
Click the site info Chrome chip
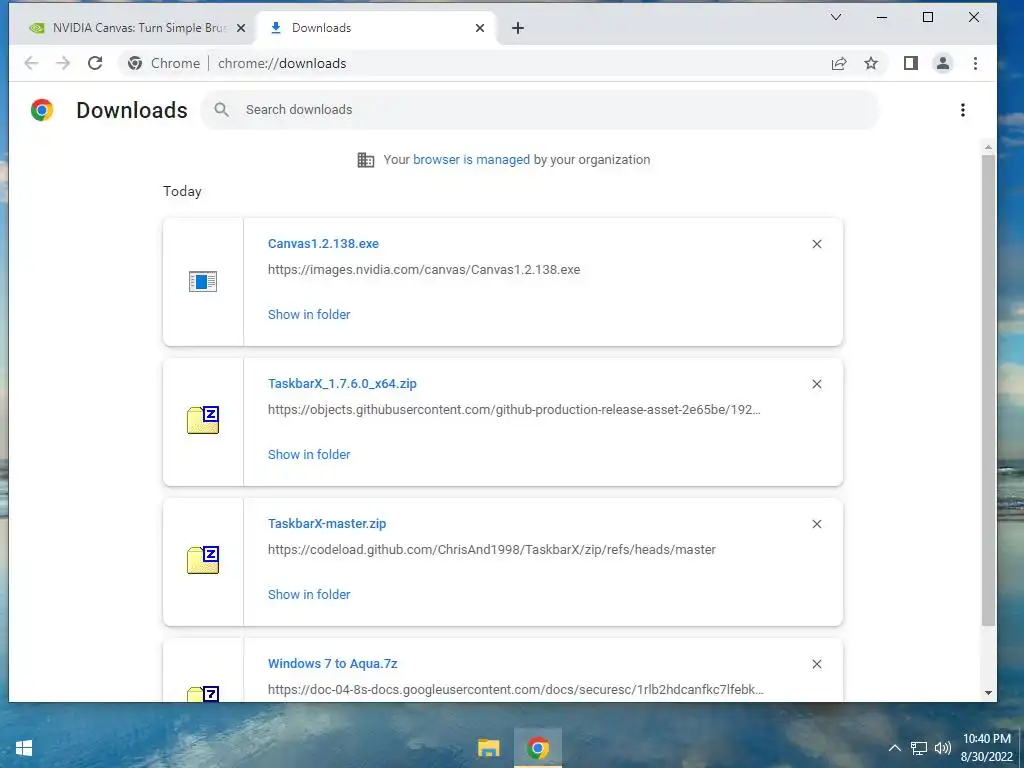(164, 63)
